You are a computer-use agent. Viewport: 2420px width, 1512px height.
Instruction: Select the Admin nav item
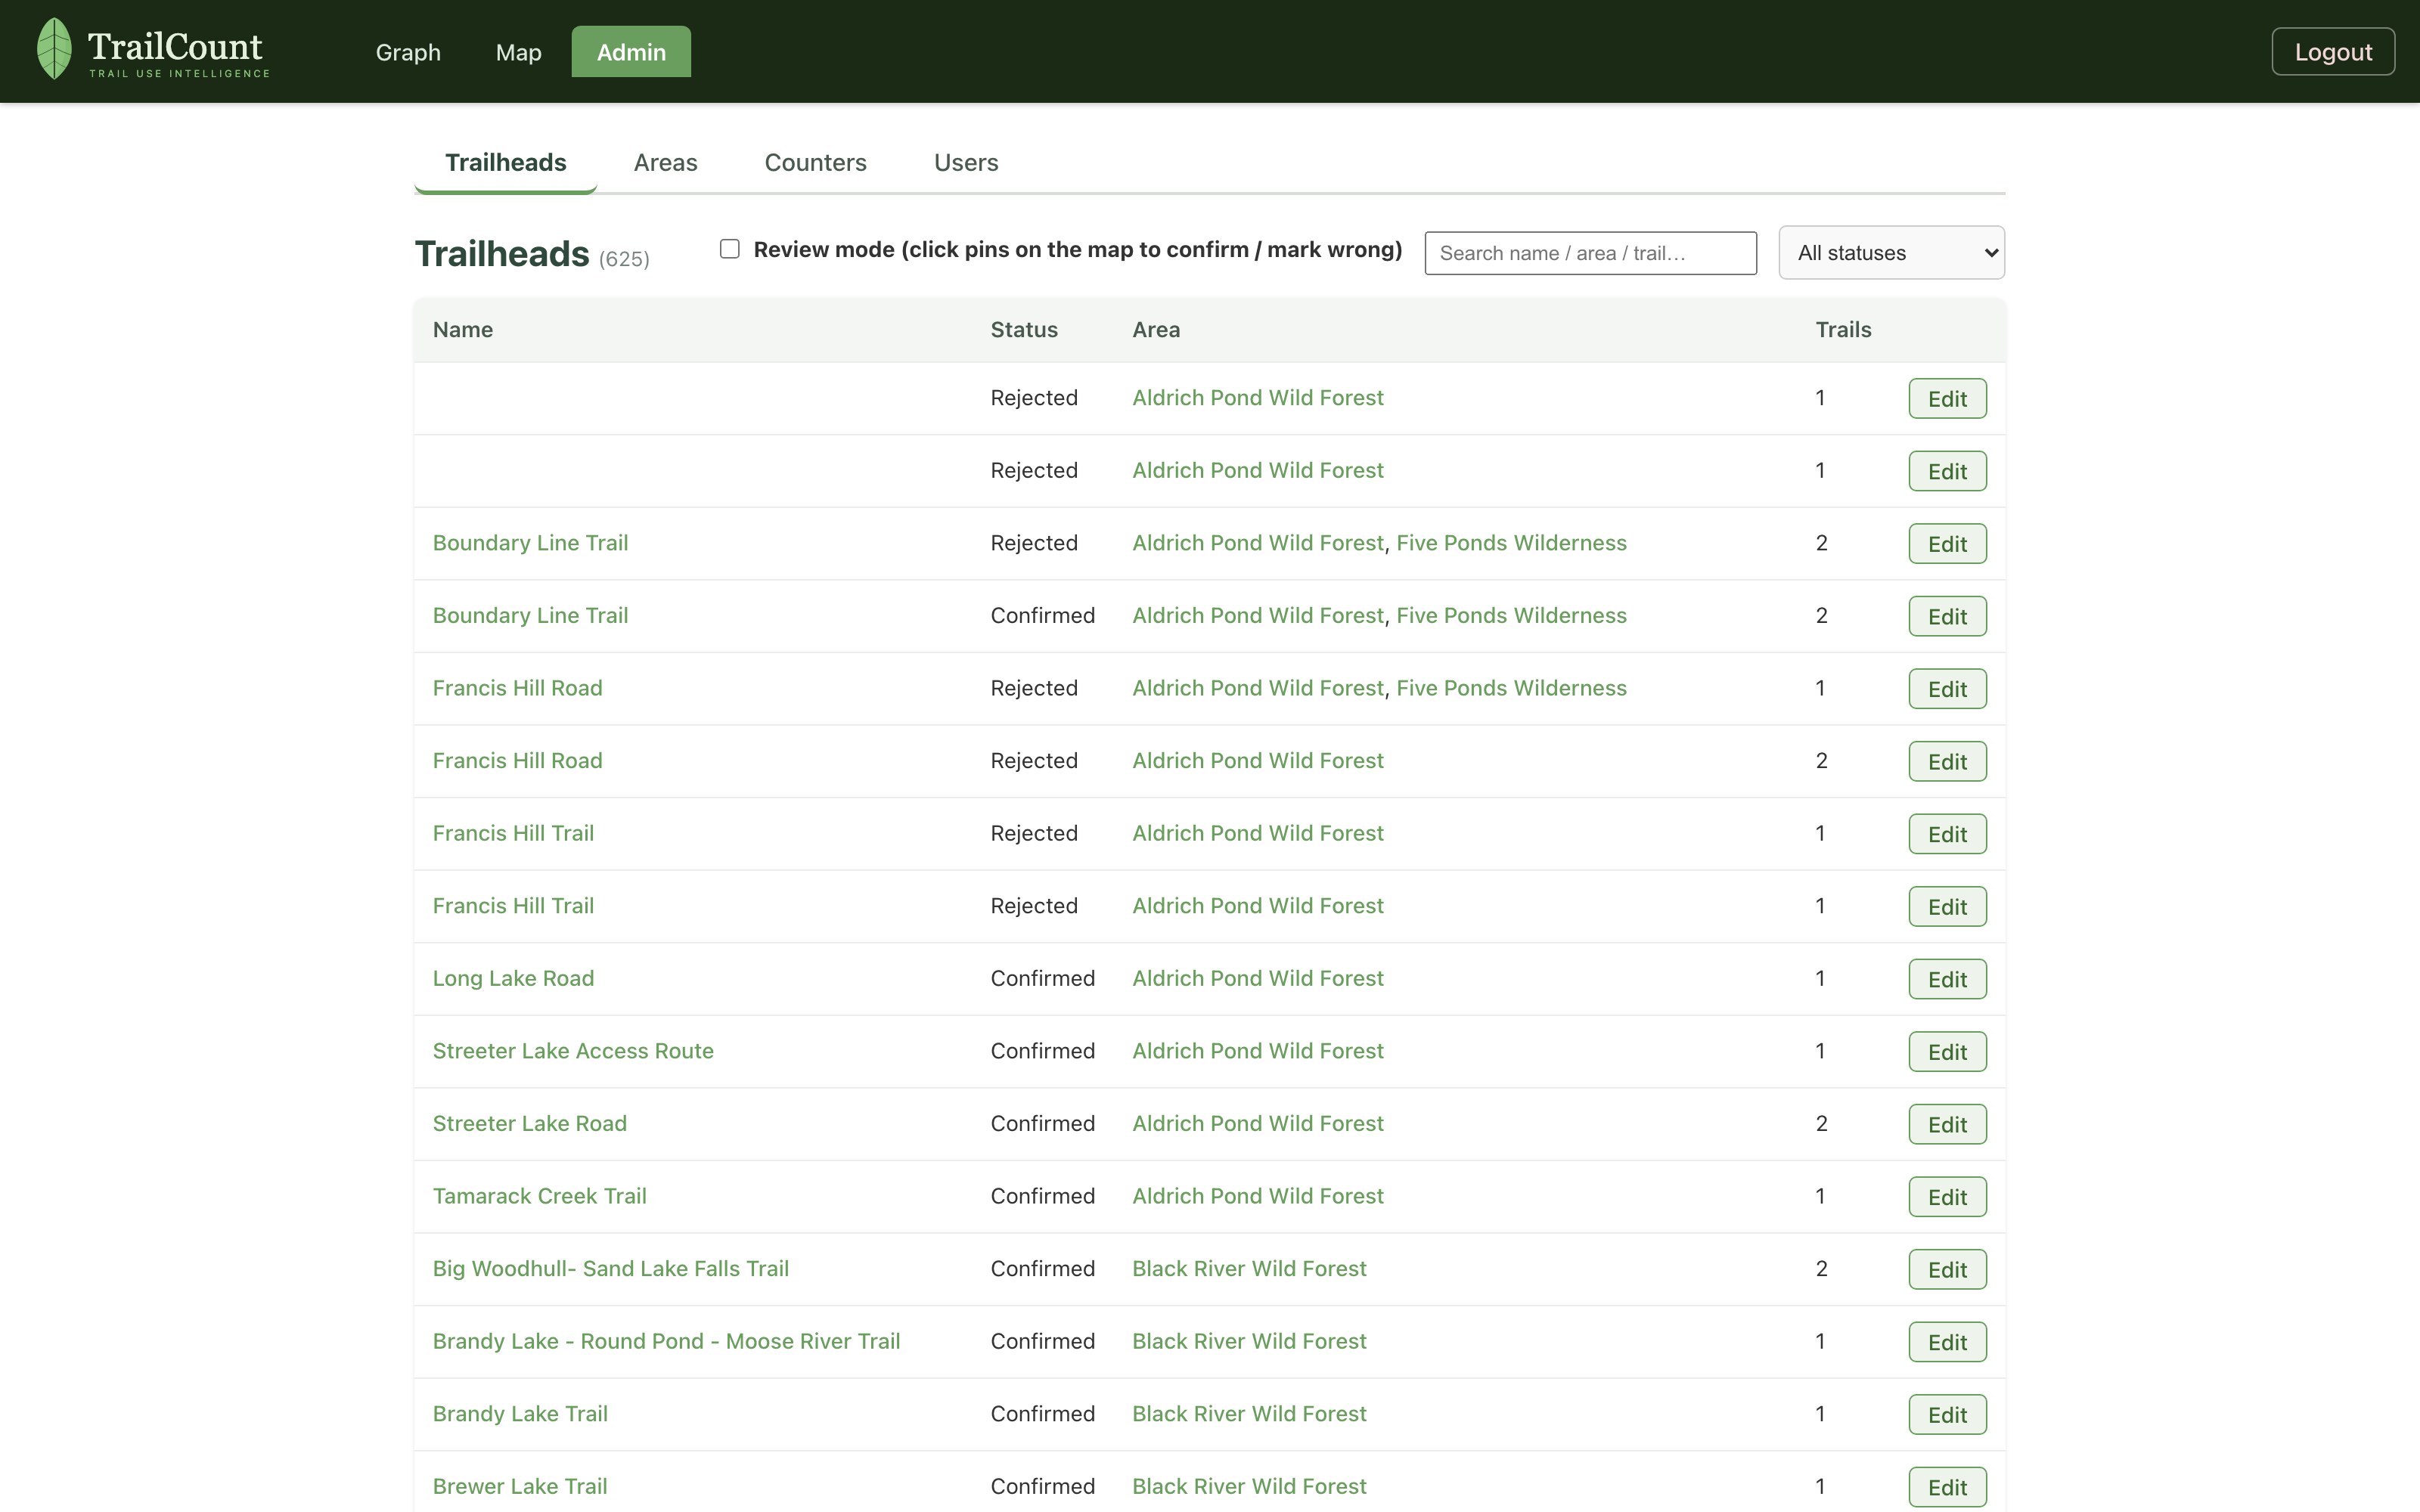631,52
